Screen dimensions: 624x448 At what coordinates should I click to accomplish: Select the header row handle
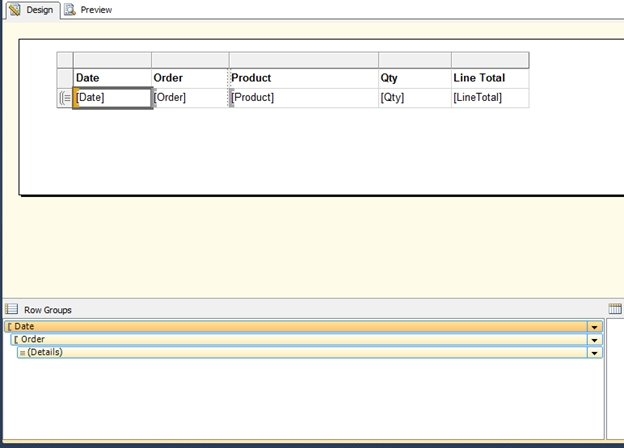point(65,77)
